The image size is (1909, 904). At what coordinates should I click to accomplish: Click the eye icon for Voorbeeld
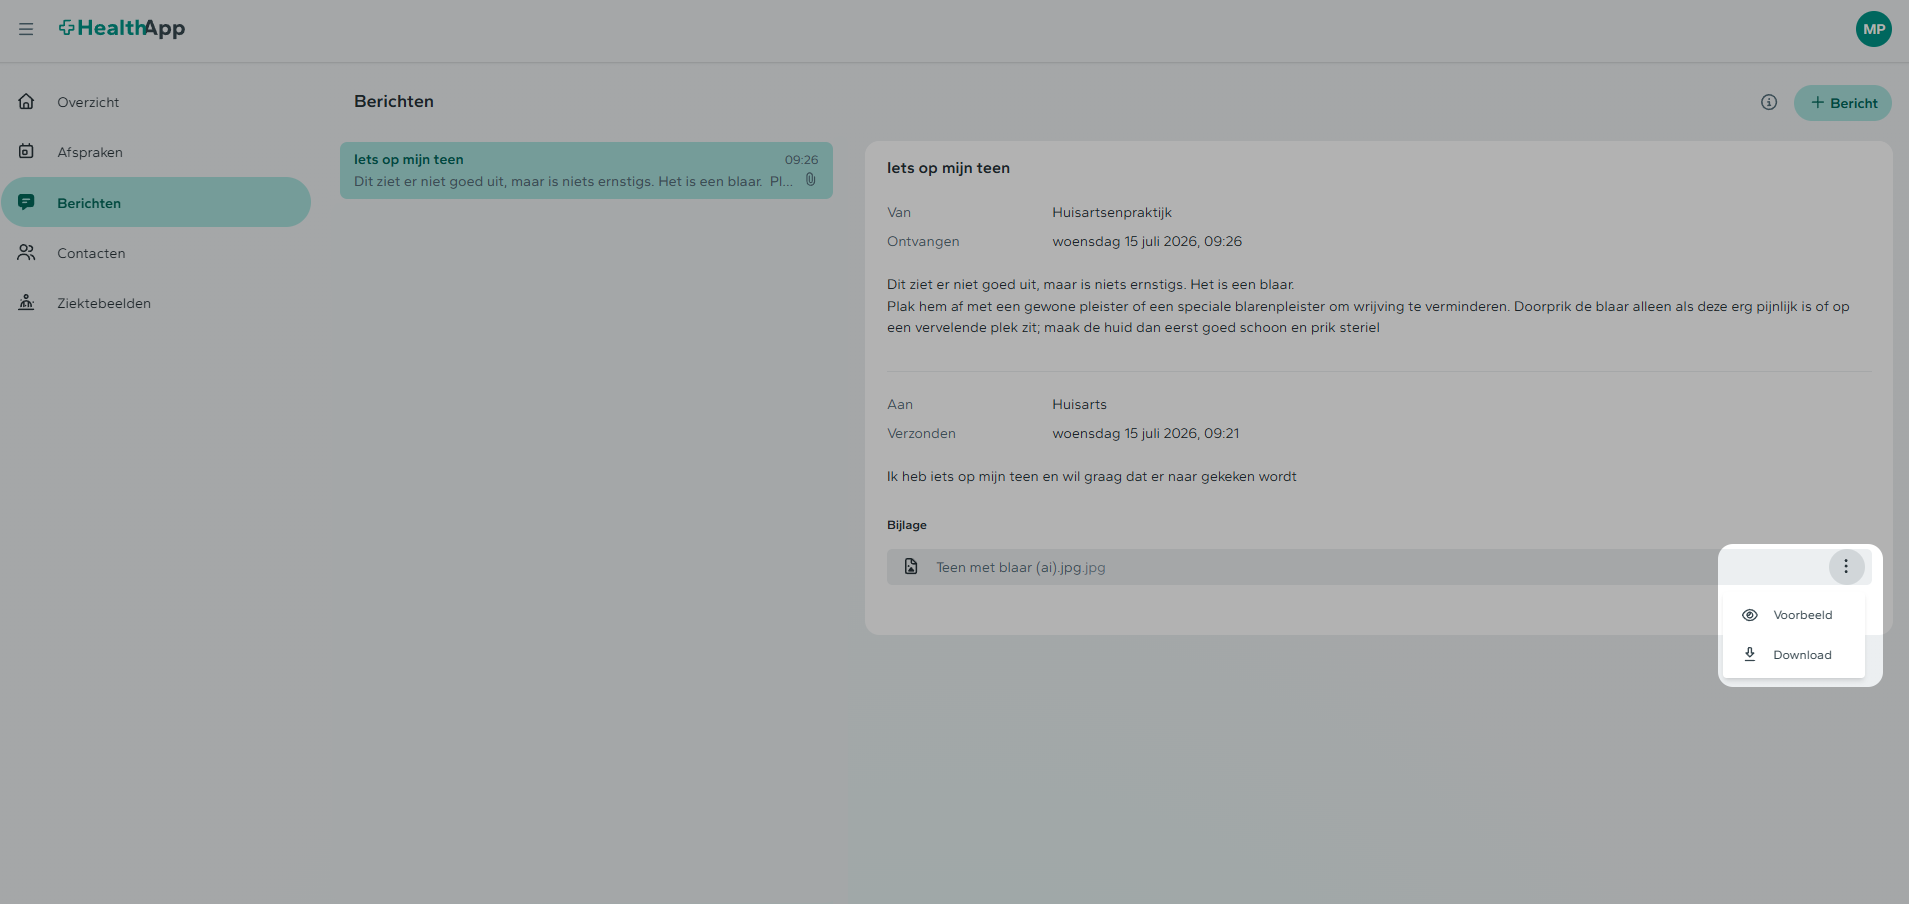(x=1750, y=615)
